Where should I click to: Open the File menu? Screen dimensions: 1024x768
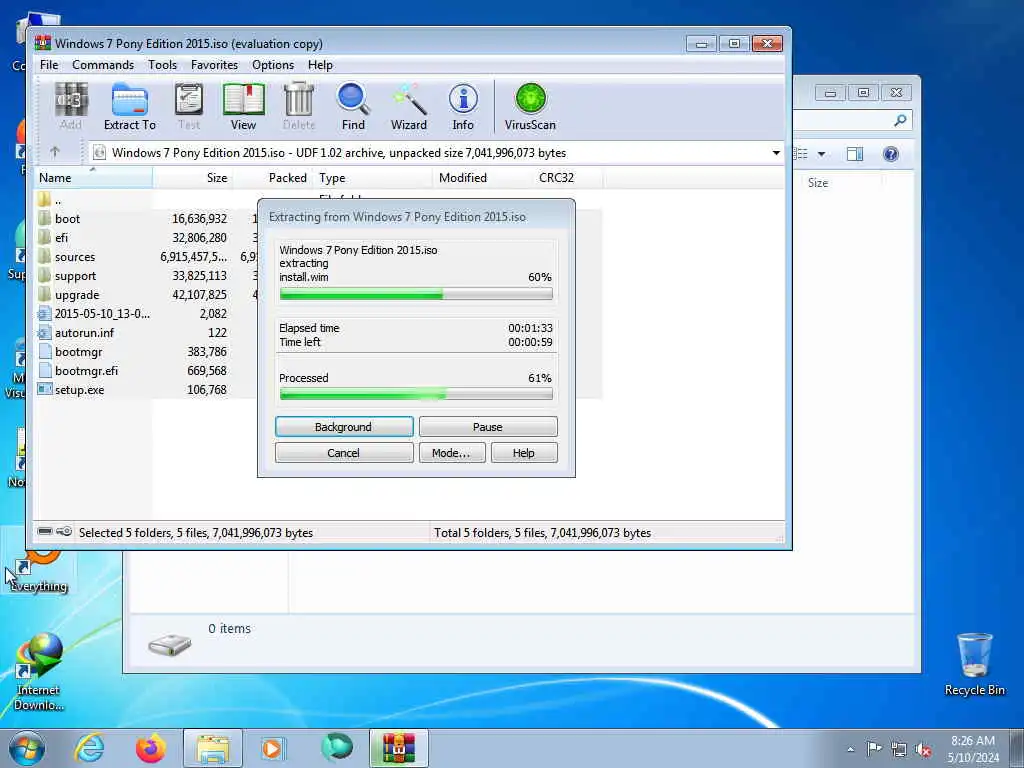coord(49,65)
